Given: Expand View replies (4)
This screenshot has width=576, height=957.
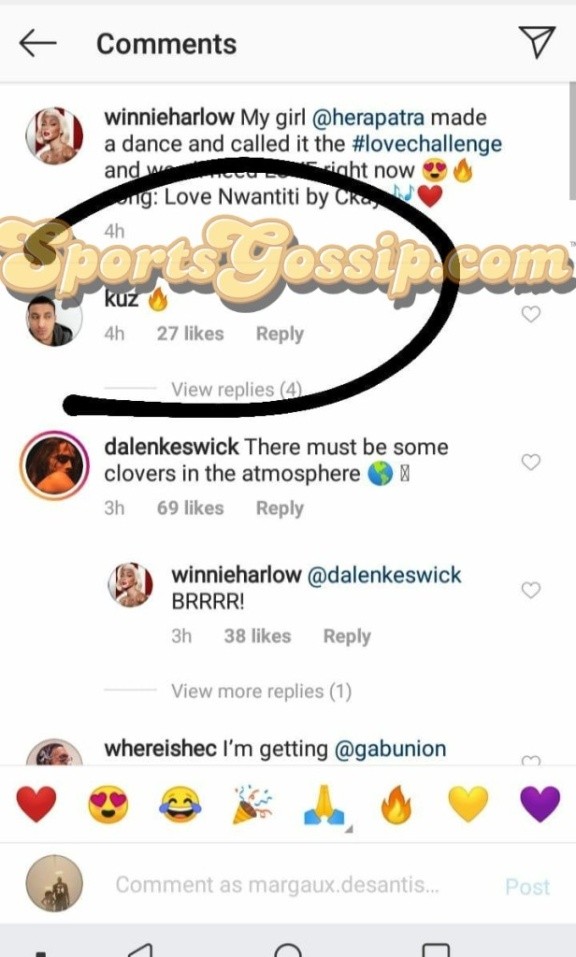Looking at the screenshot, I should 236,389.
